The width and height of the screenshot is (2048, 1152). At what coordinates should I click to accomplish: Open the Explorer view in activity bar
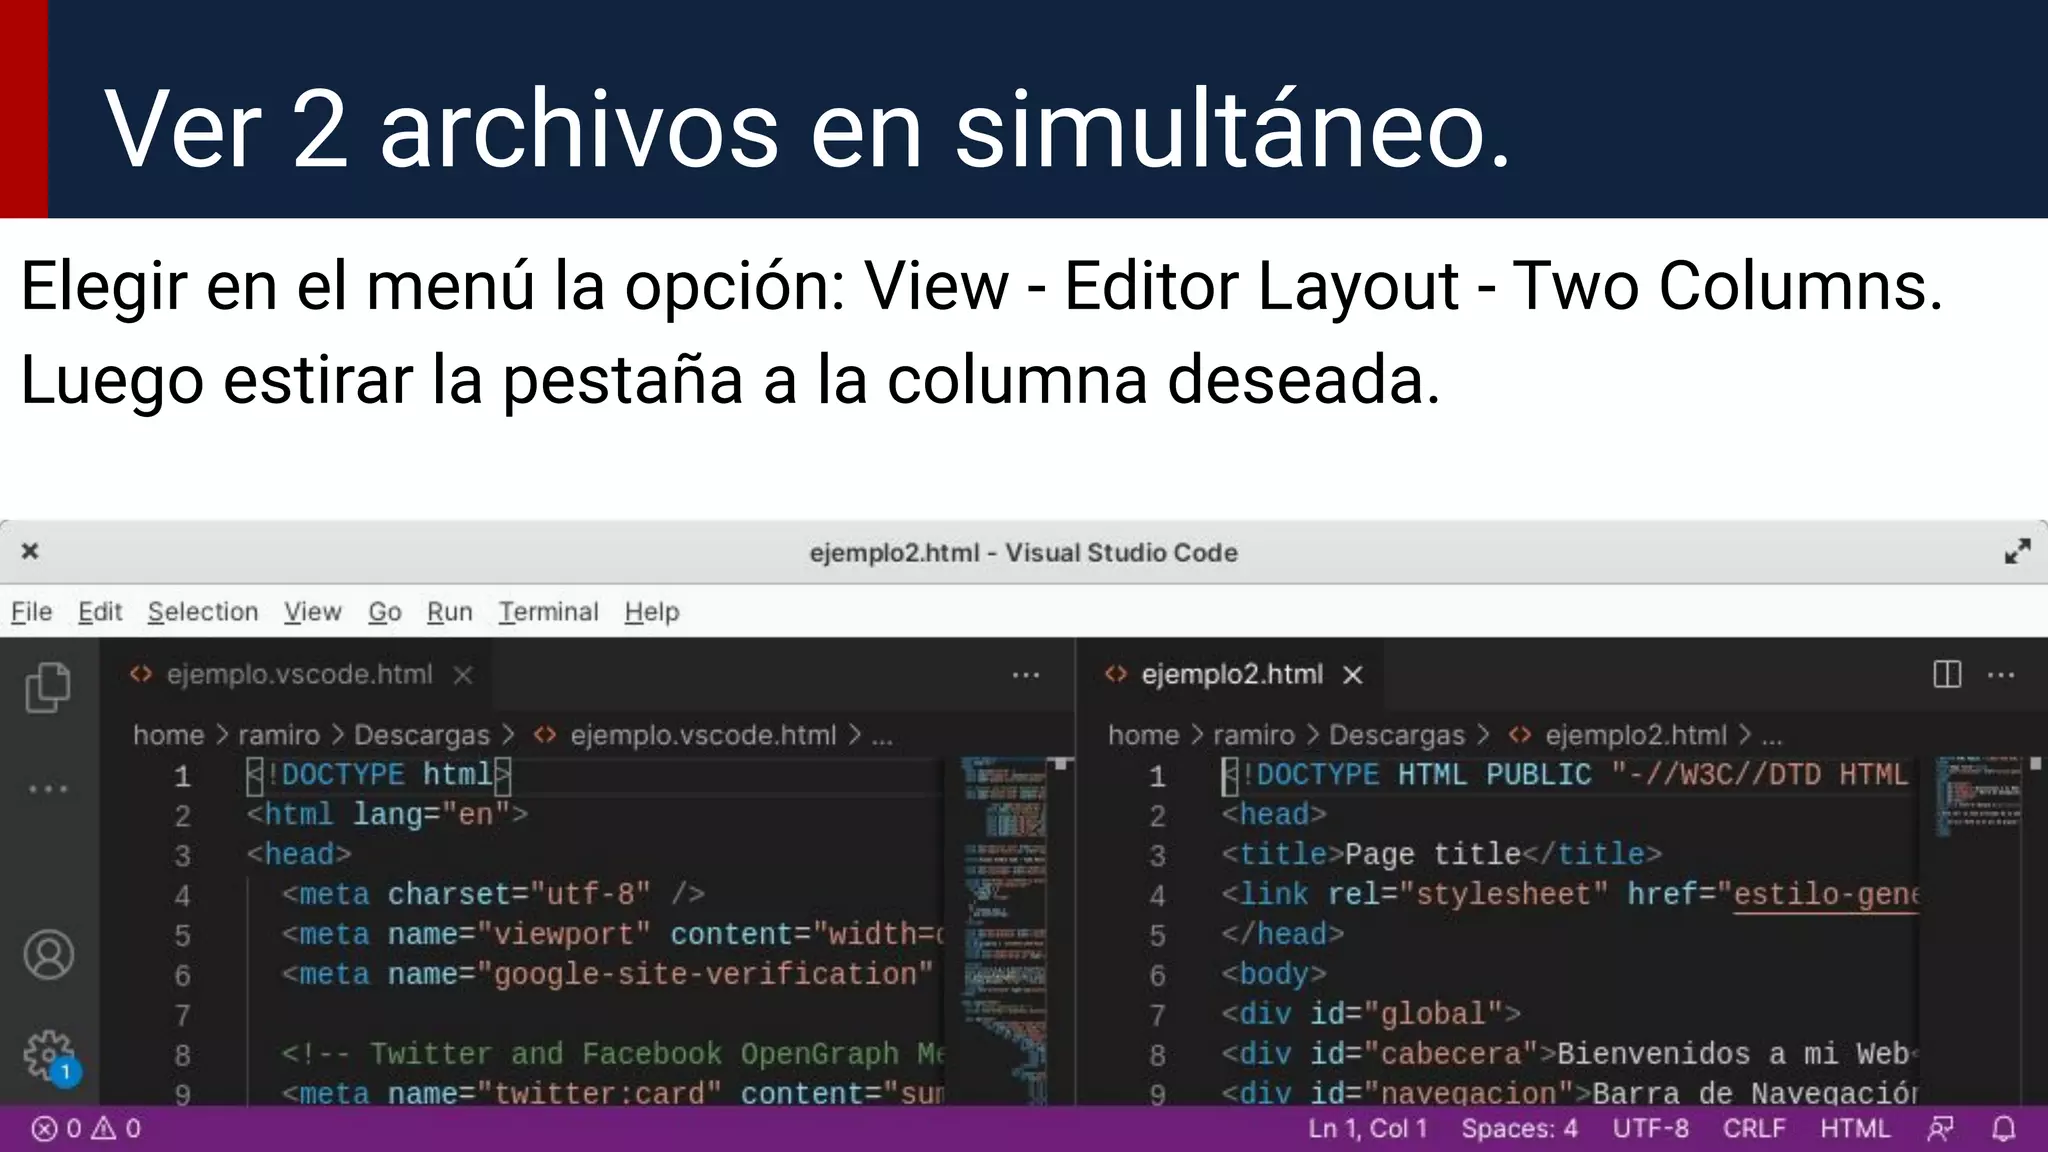pyautogui.click(x=48, y=687)
